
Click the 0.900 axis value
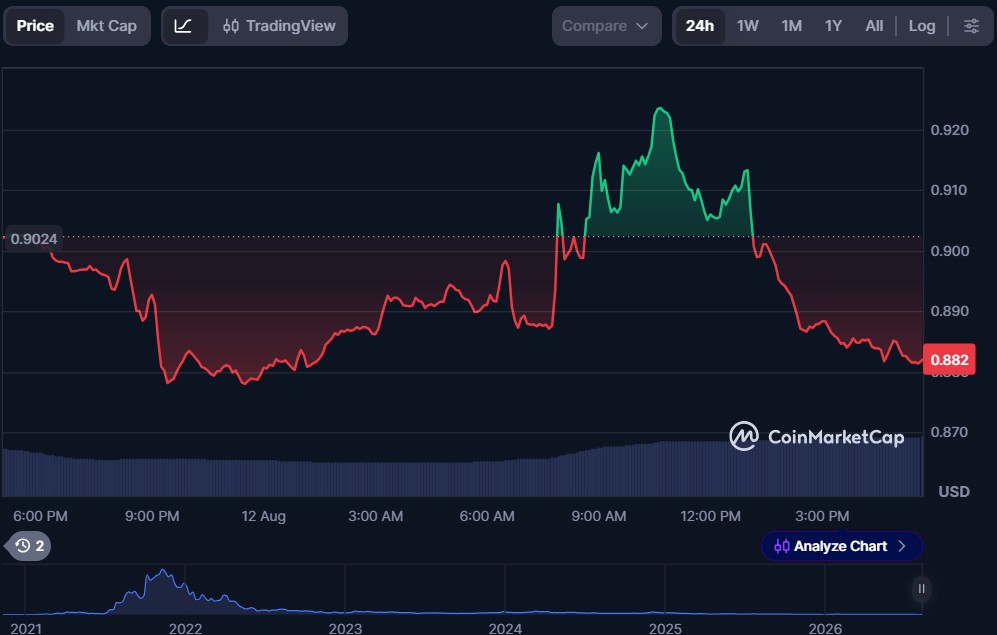coord(949,251)
